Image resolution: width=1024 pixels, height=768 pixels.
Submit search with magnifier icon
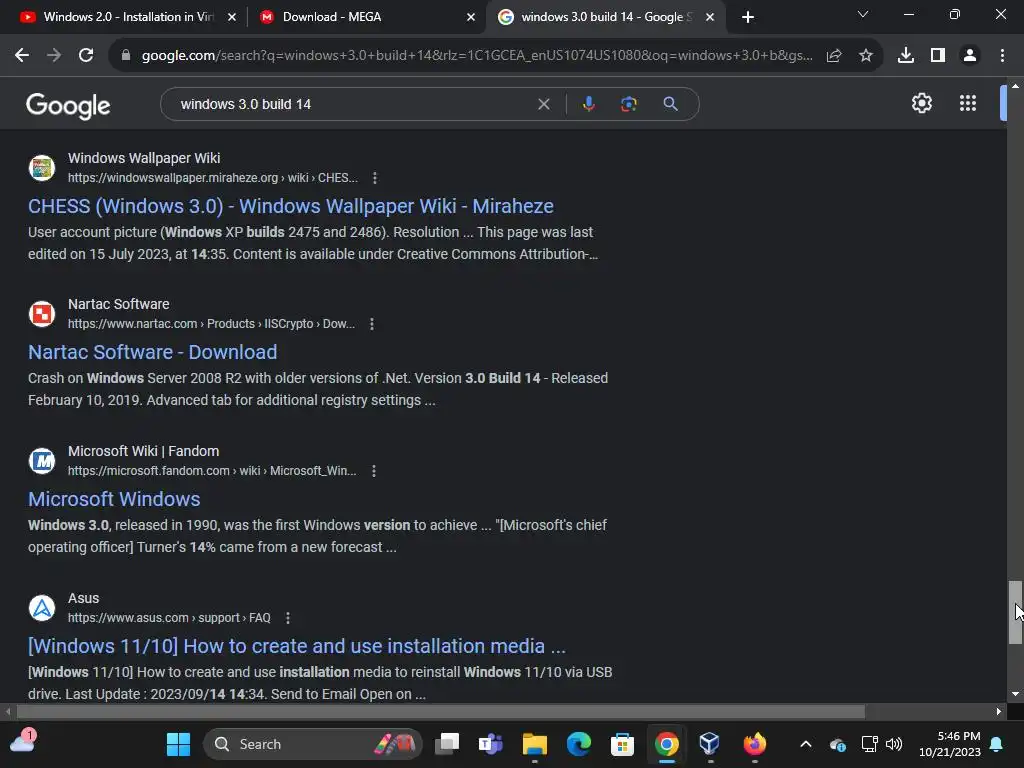670,104
